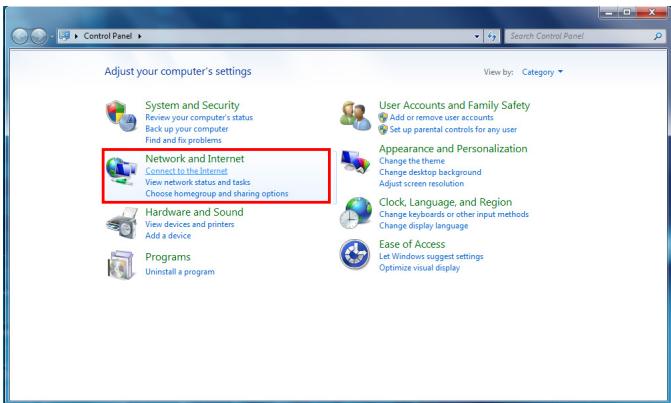671x403 pixels.
Task: Open Appearance and Personalization heading
Action: click(x=453, y=149)
